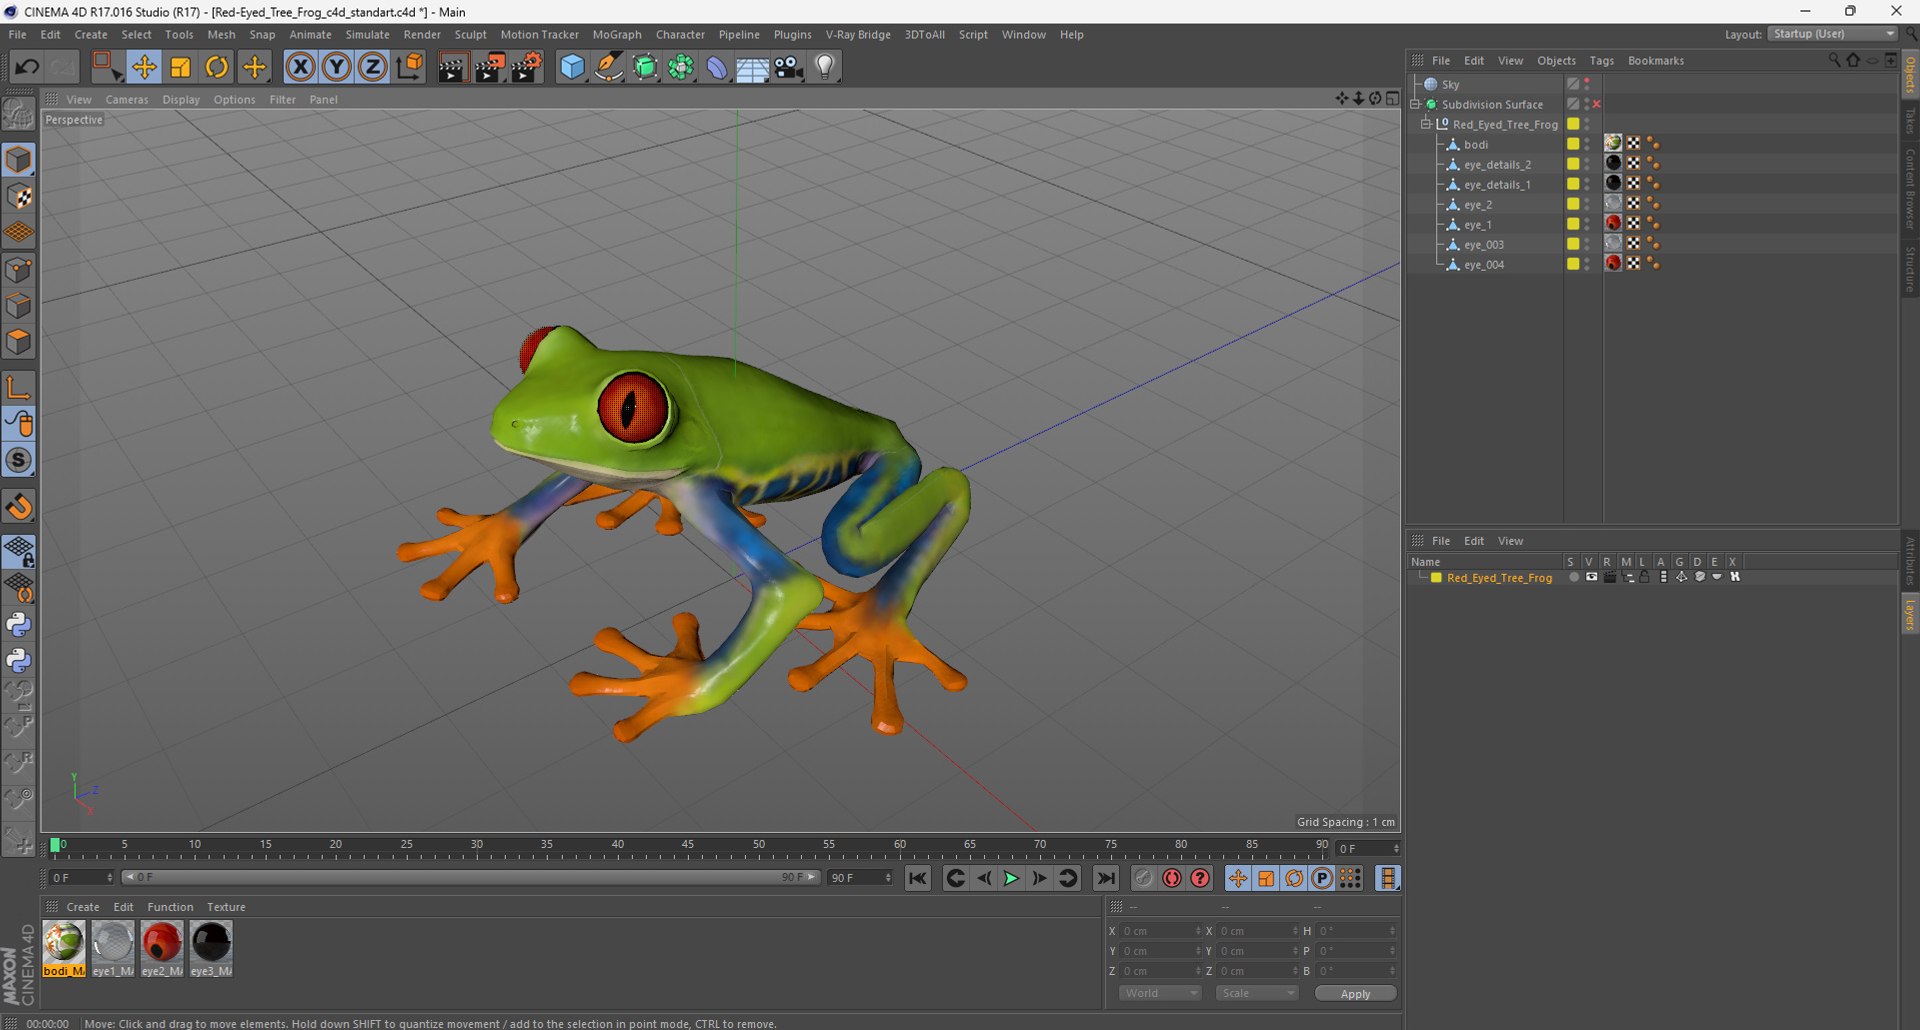Select the Scale tool in top toolbar

point(181,67)
